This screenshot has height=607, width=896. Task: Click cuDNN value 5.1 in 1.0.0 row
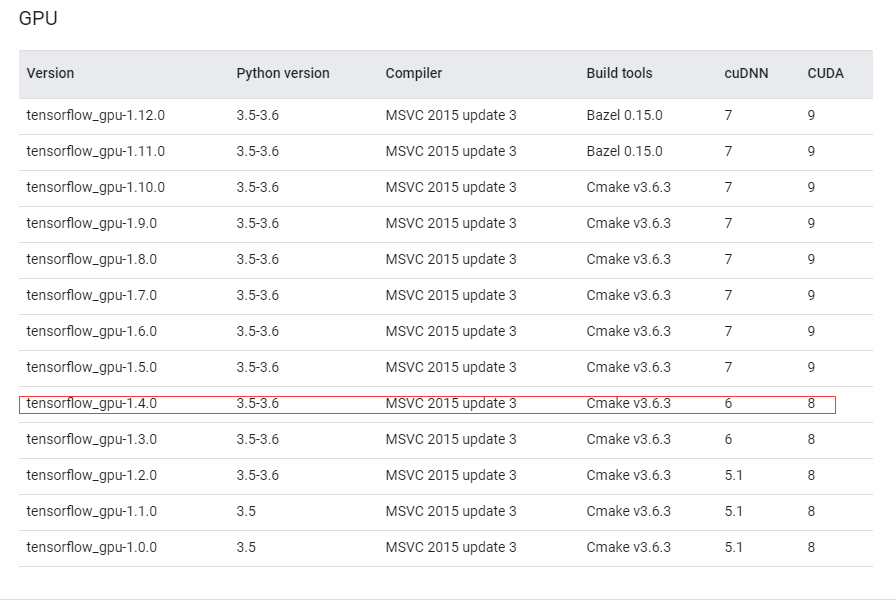[x=734, y=548]
